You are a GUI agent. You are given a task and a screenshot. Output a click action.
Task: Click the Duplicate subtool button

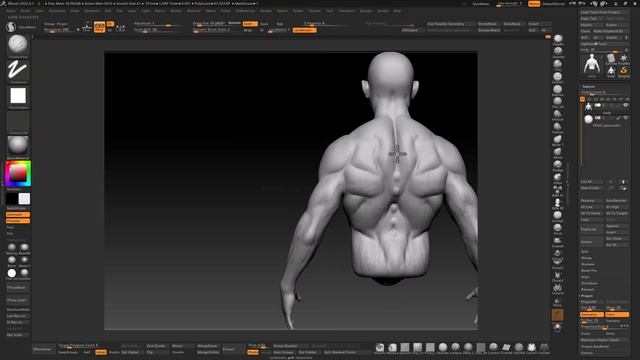click(x=591, y=229)
